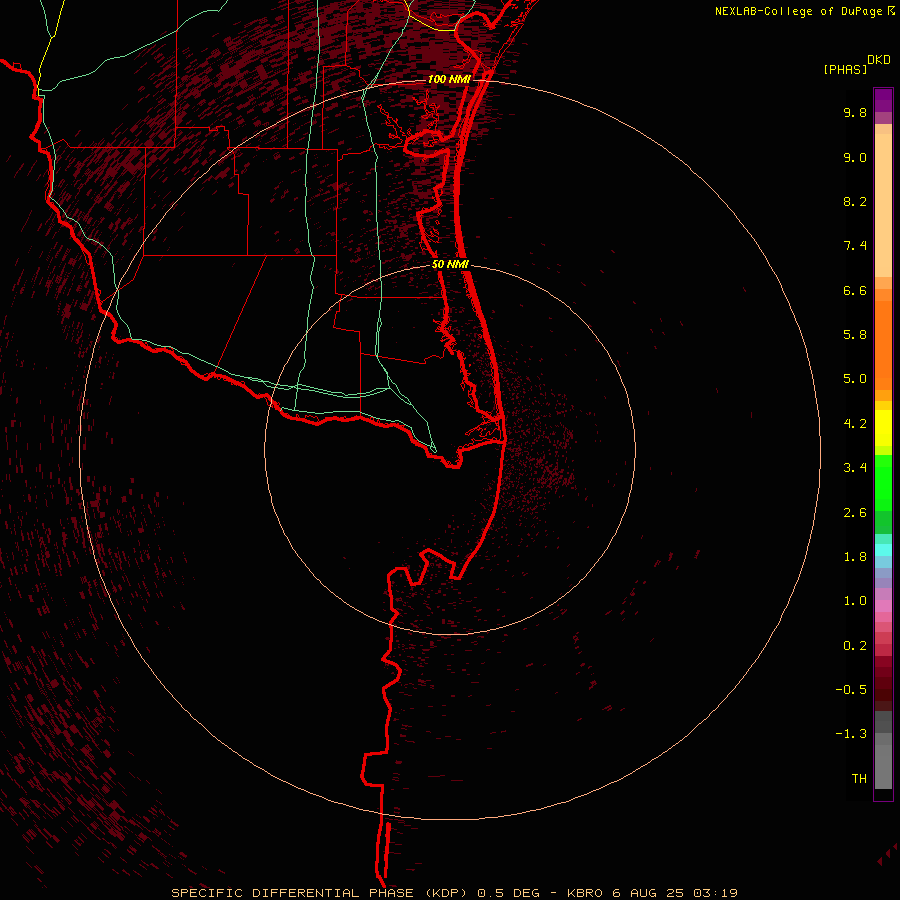Click the 5.0 scale value
900x900 pixels.
[855, 379]
